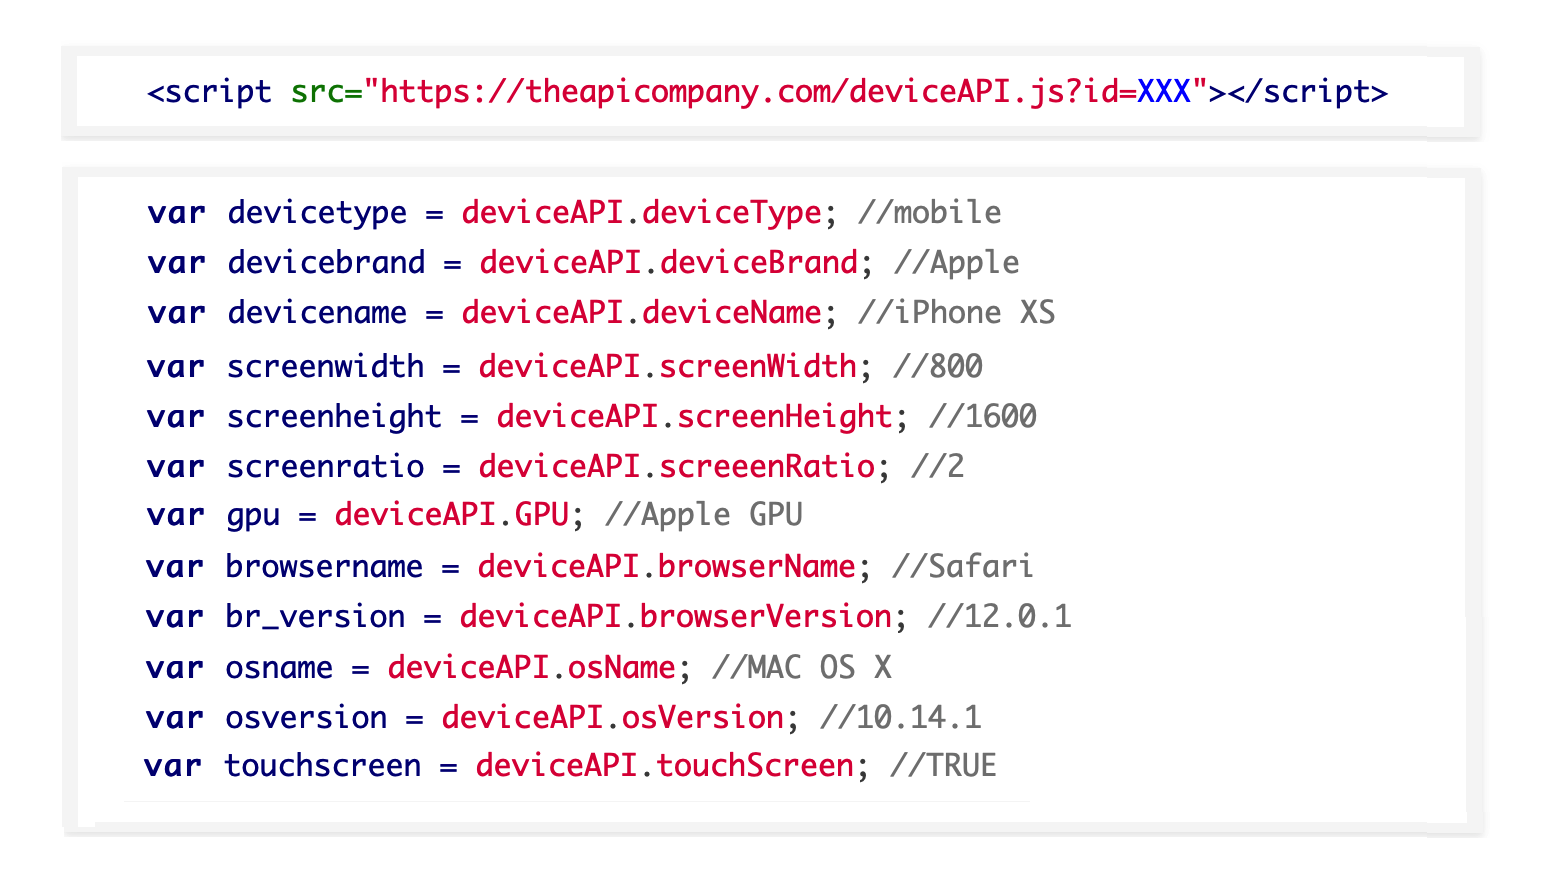Select the "deviceAPI.GPU" expression
Viewport: 1550px width, 876px height.
451,515
